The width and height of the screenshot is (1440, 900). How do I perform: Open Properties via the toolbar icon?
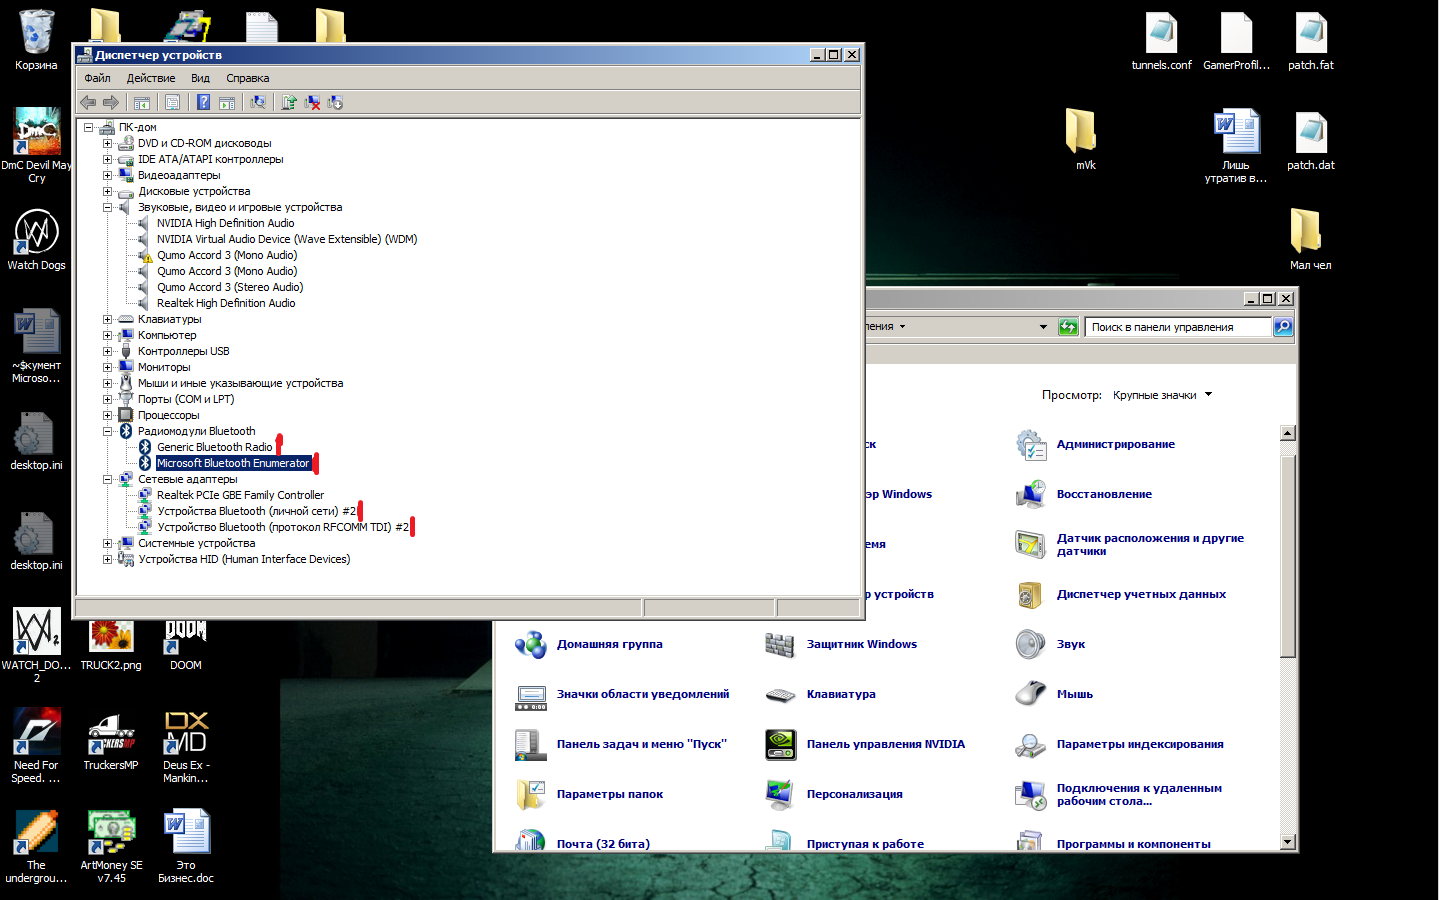coord(173,102)
